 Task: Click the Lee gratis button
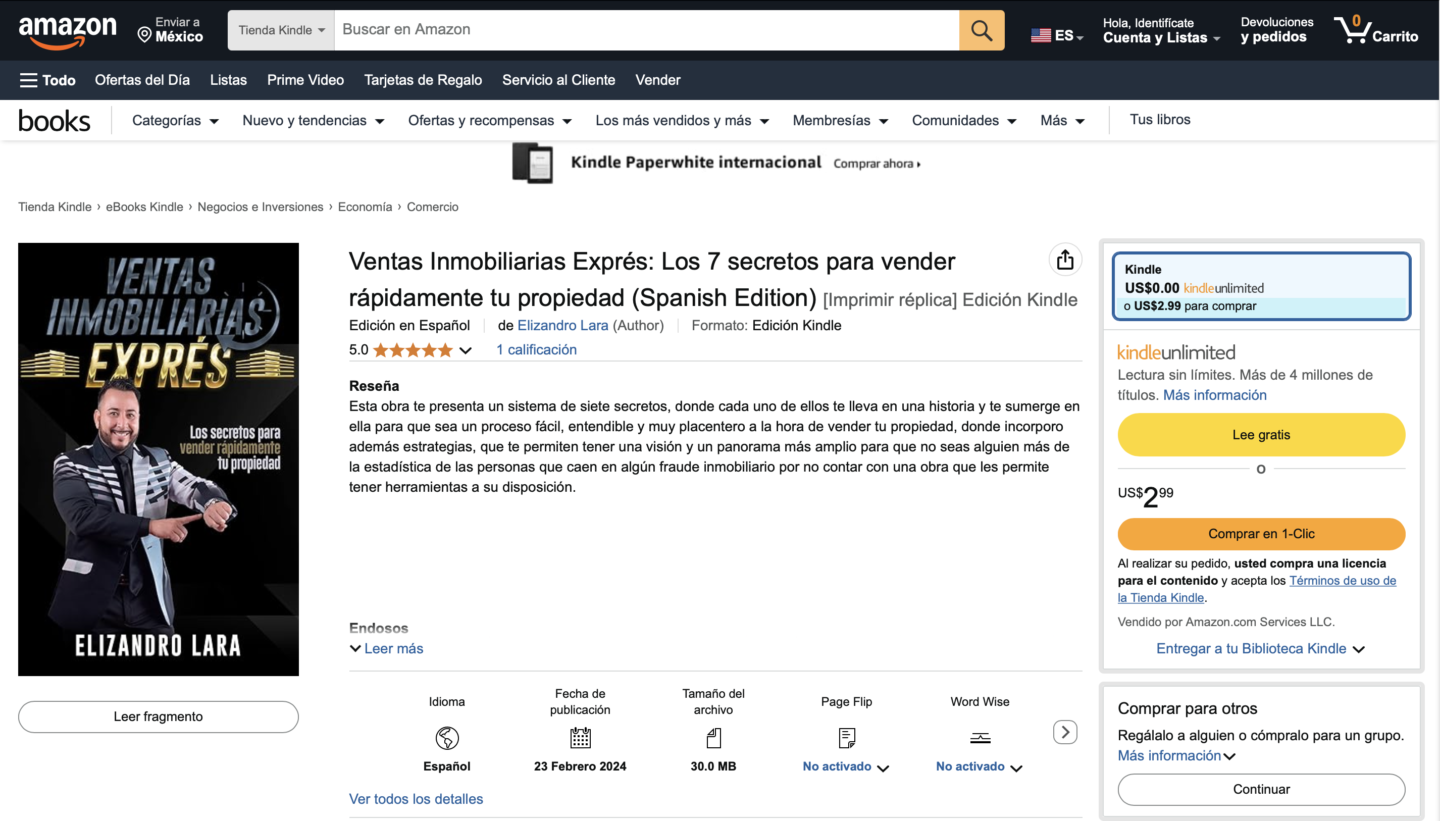(1261, 434)
